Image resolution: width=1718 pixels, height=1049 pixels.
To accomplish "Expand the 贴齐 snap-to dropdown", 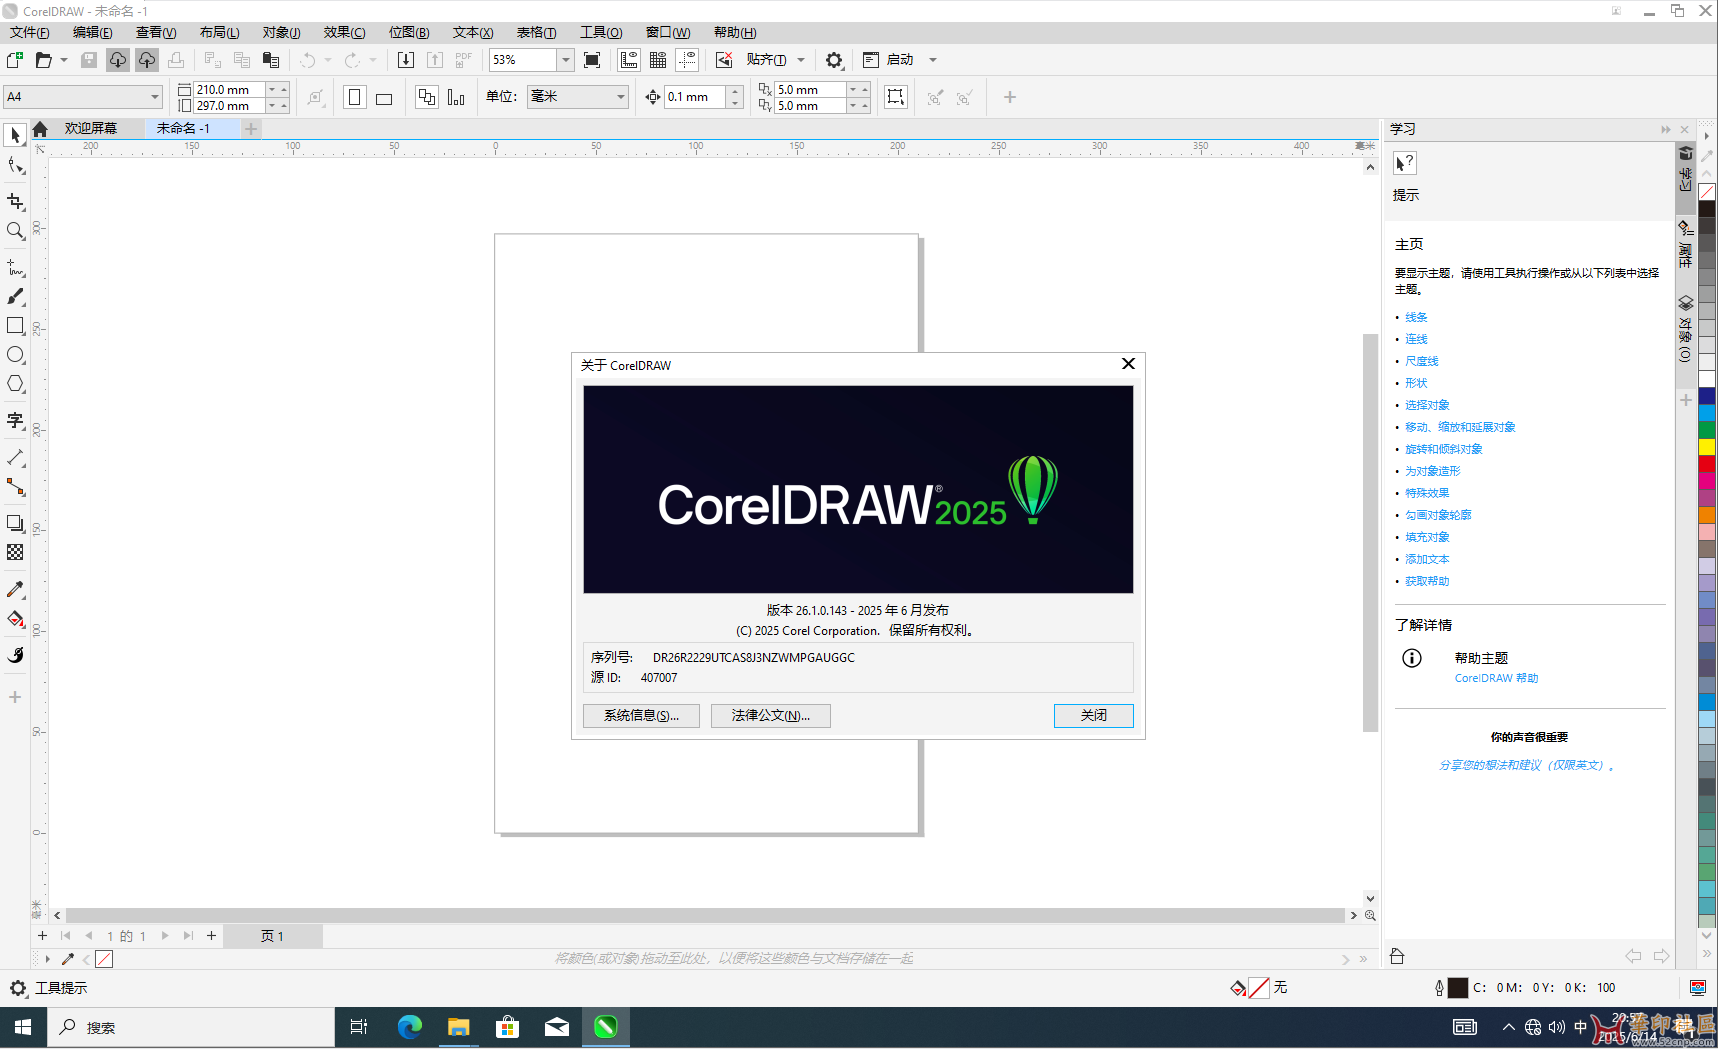I will [x=801, y=60].
